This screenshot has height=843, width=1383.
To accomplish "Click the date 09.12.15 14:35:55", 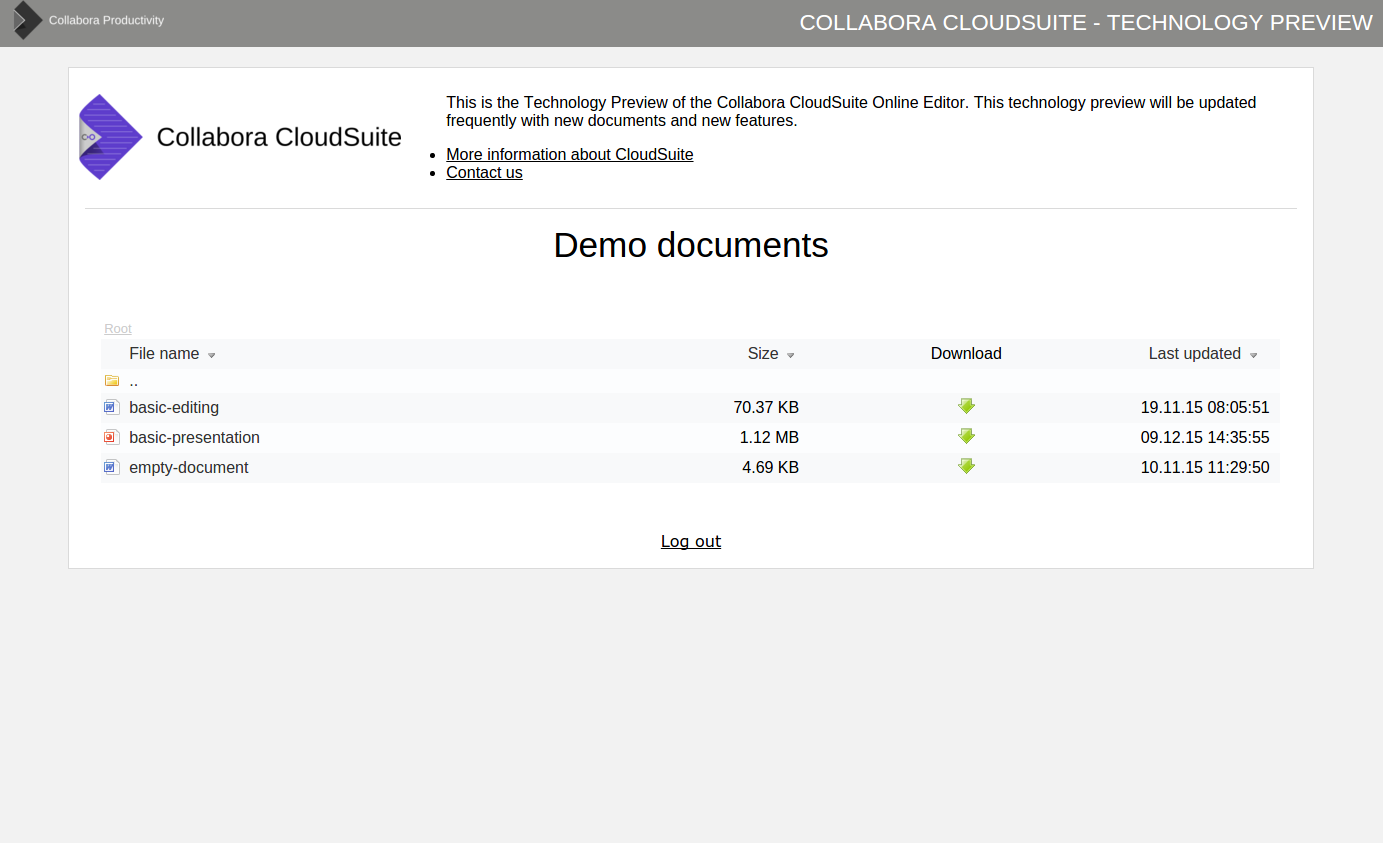I will tap(1205, 437).
